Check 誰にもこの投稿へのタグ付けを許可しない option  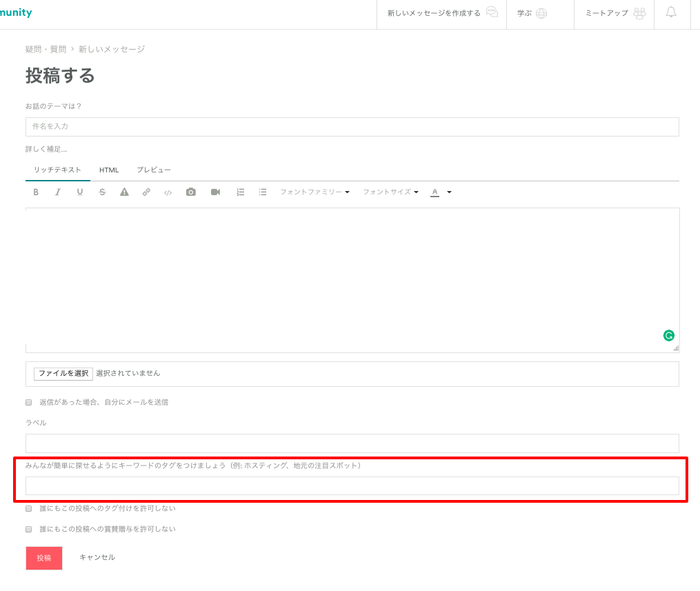[29, 508]
